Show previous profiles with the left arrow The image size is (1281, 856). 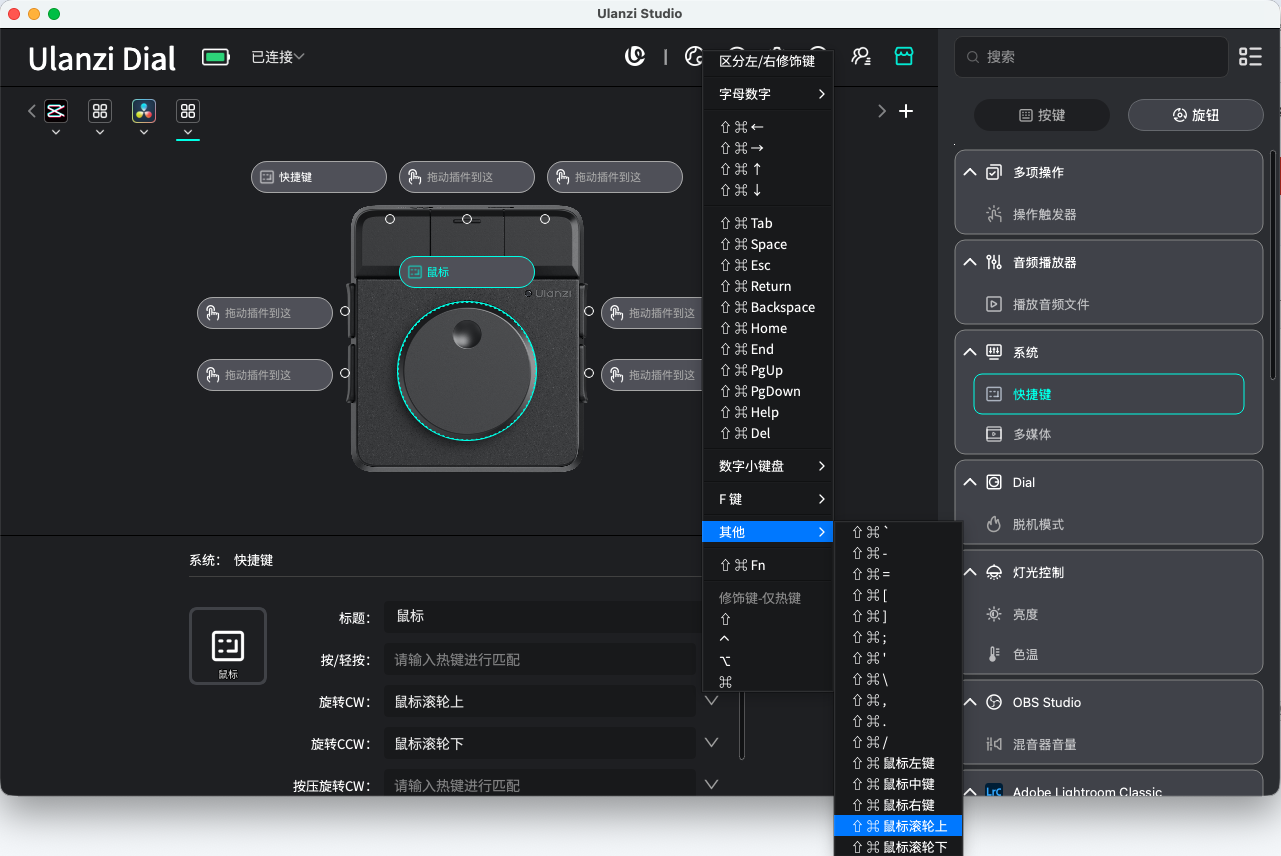click(x=32, y=111)
